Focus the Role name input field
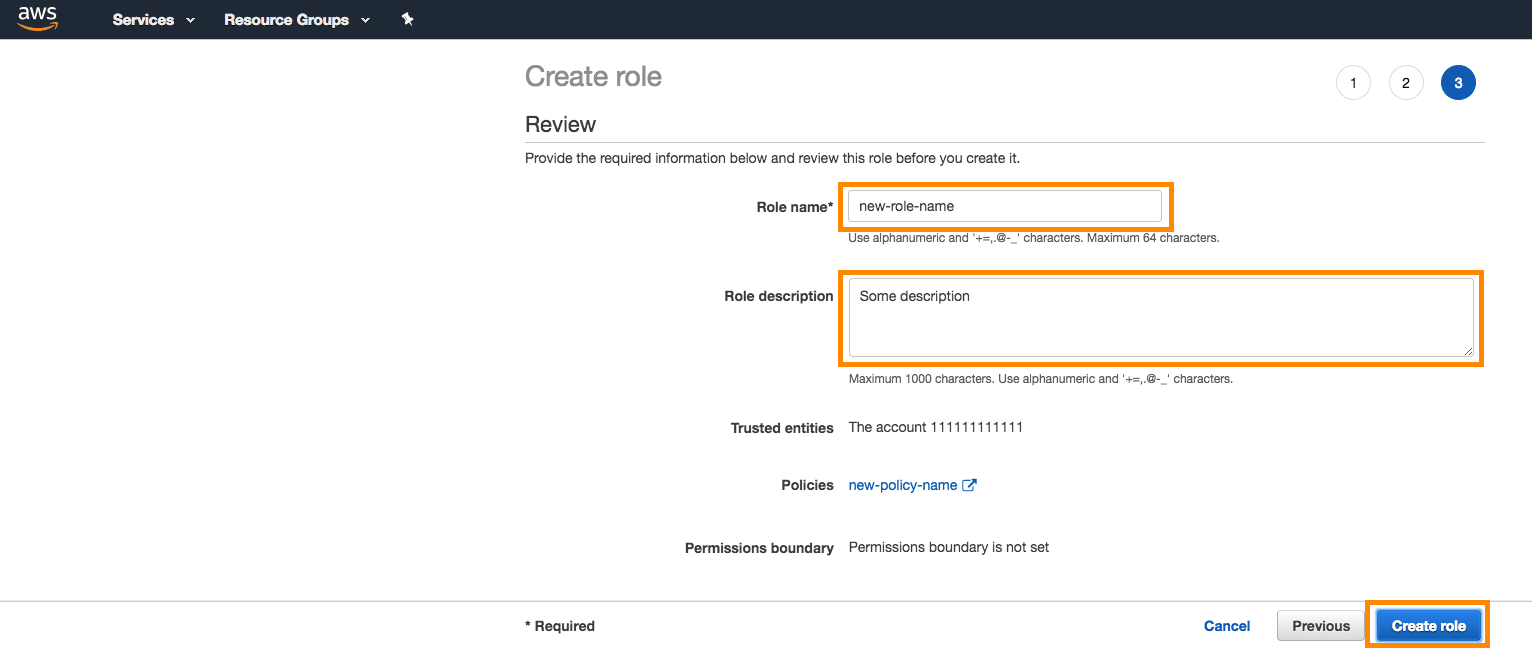Viewport: 1532px width, 648px height. (1004, 206)
